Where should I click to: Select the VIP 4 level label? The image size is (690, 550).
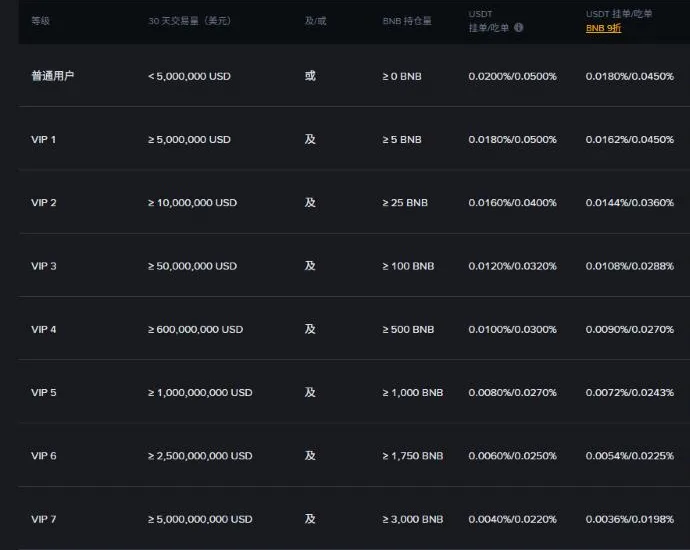click(44, 330)
